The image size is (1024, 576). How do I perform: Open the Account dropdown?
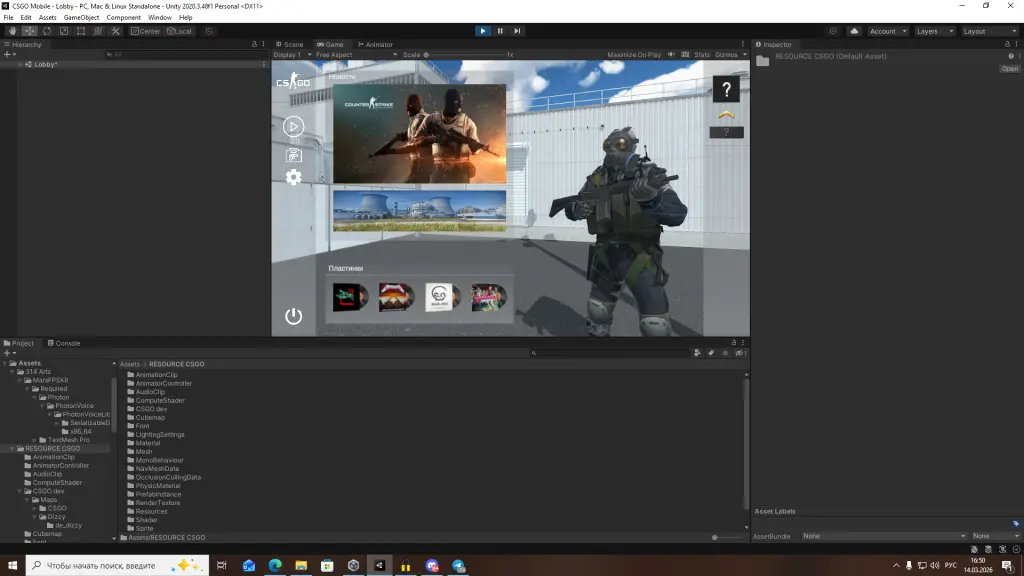click(x=886, y=31)
